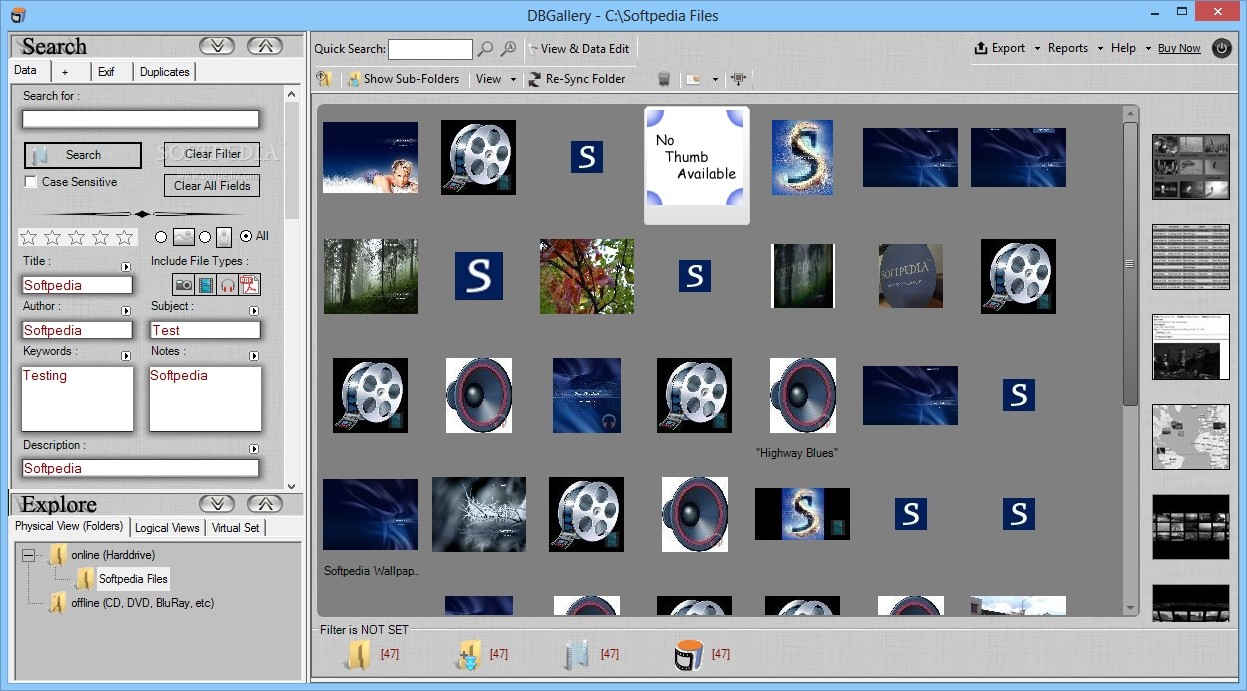Click the Show Sub-Folders toolbar item

(x=403, y=79)
